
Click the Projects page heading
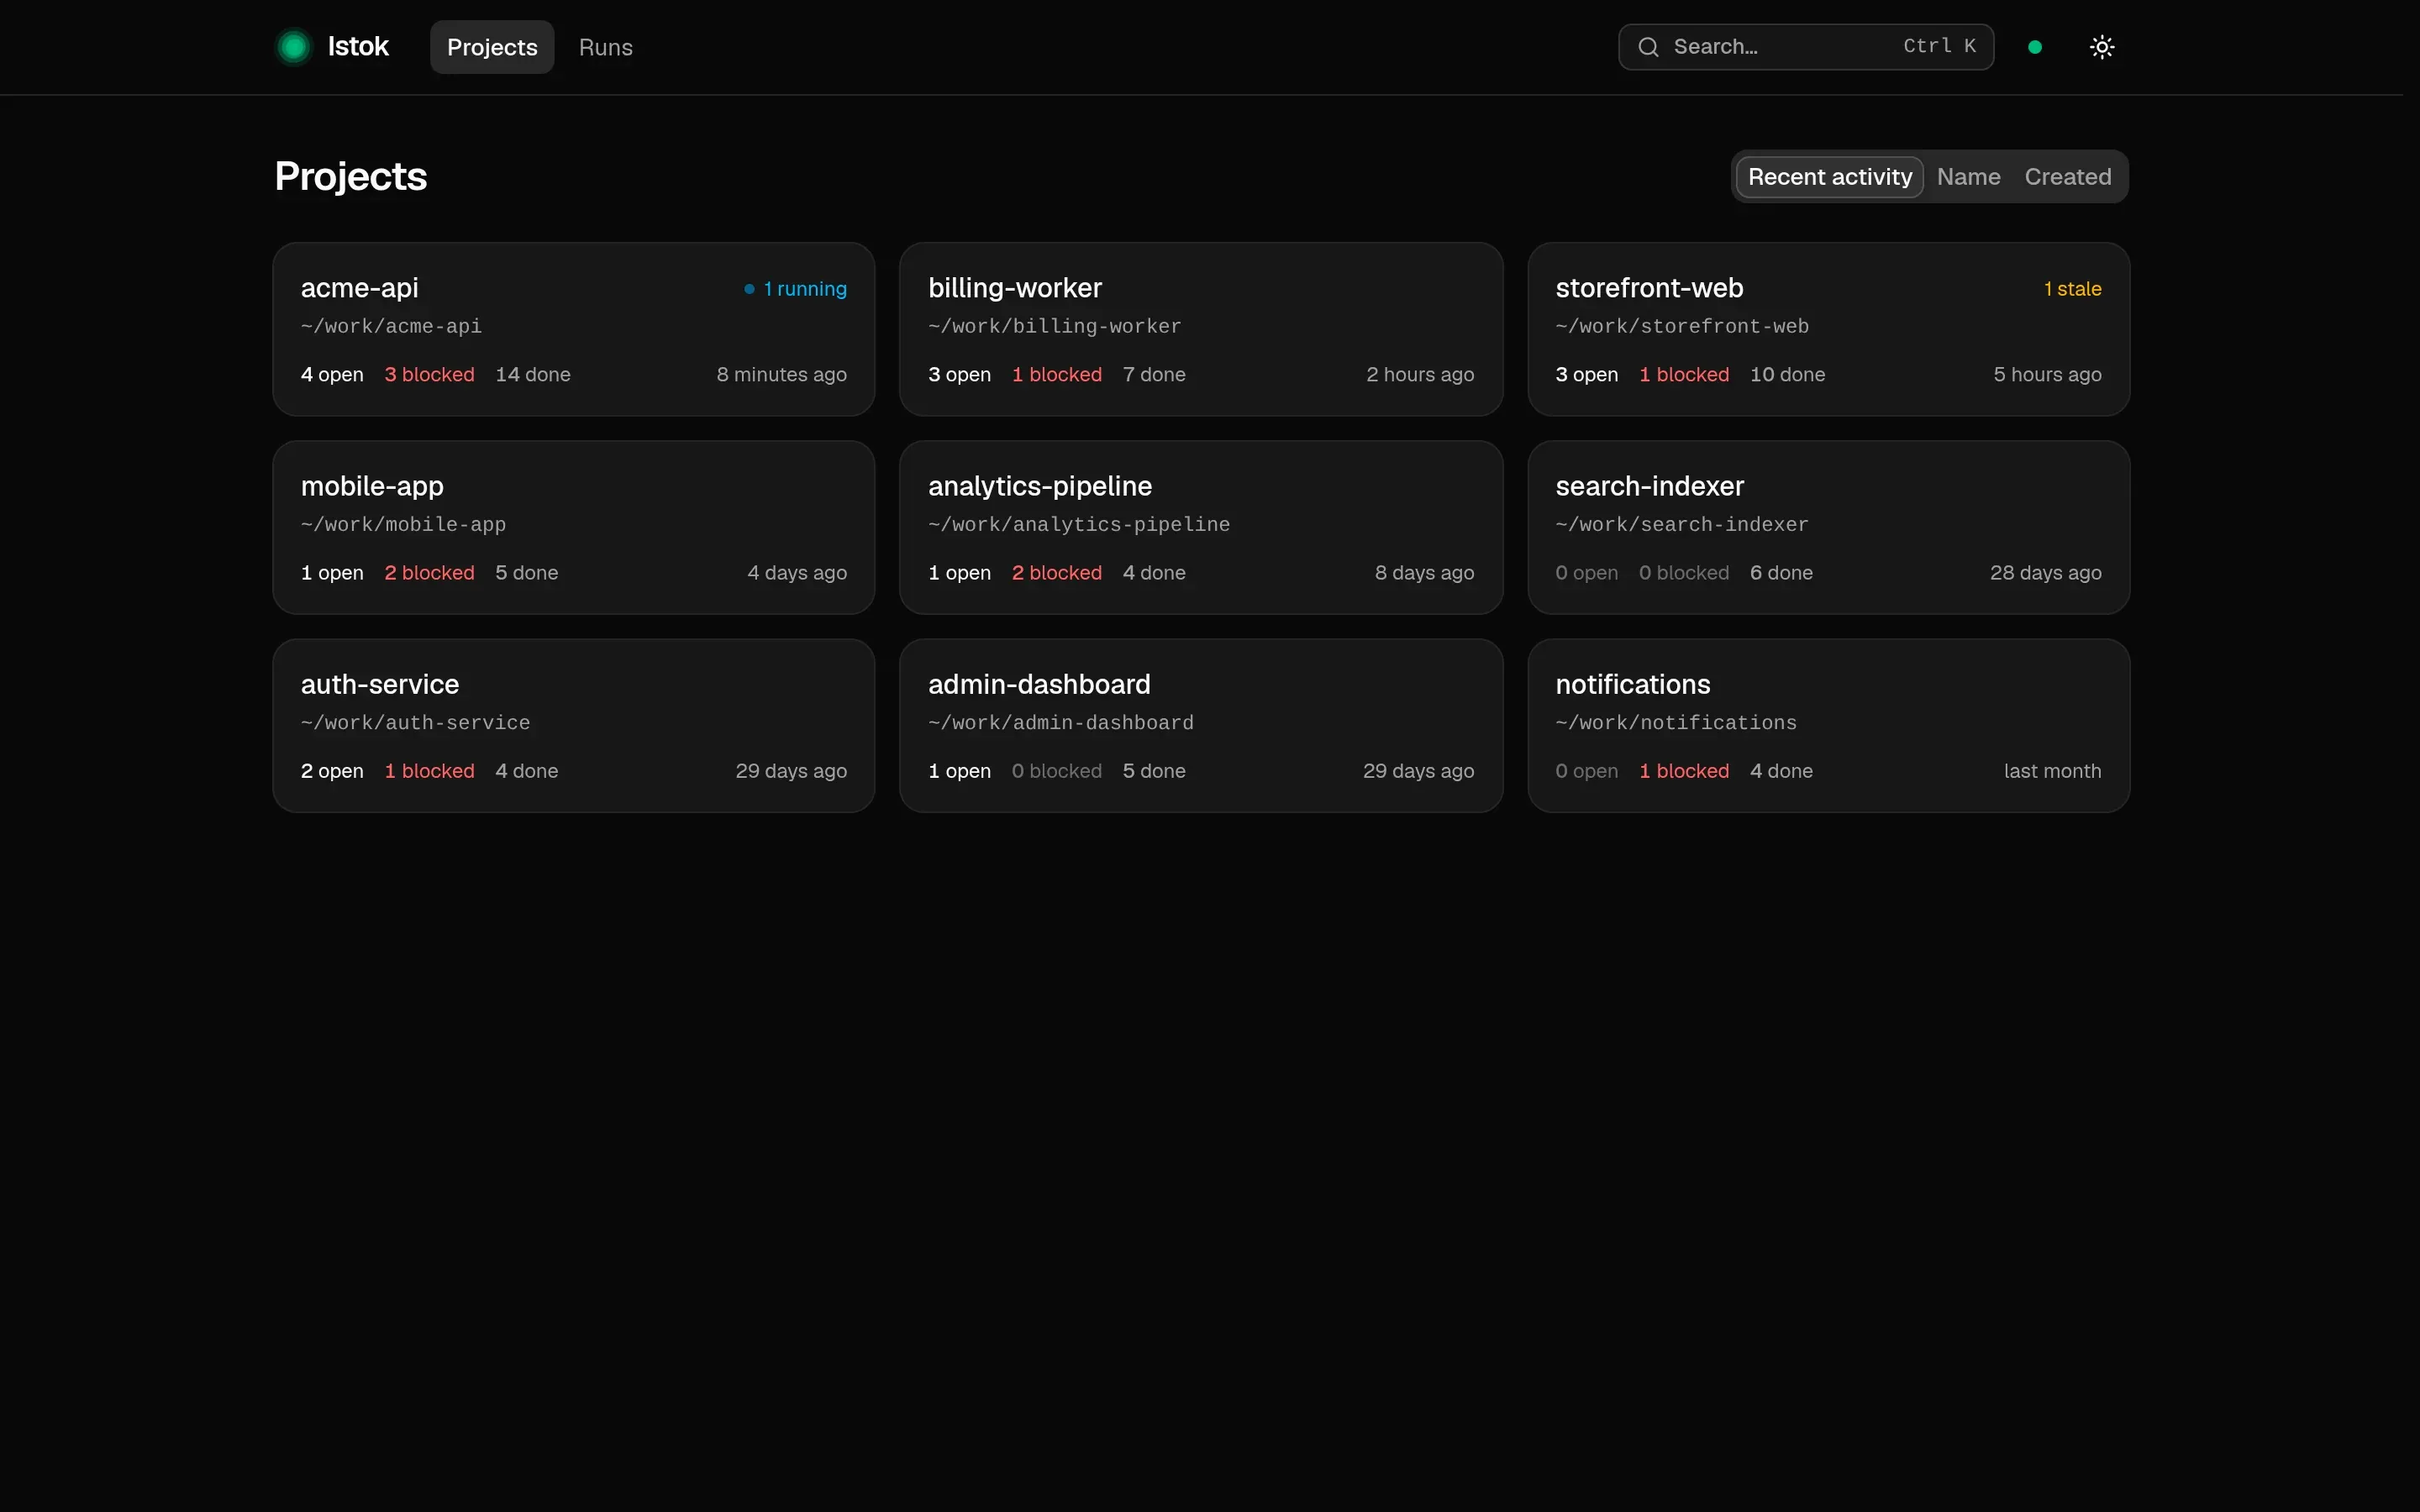[x=351, y=177]
